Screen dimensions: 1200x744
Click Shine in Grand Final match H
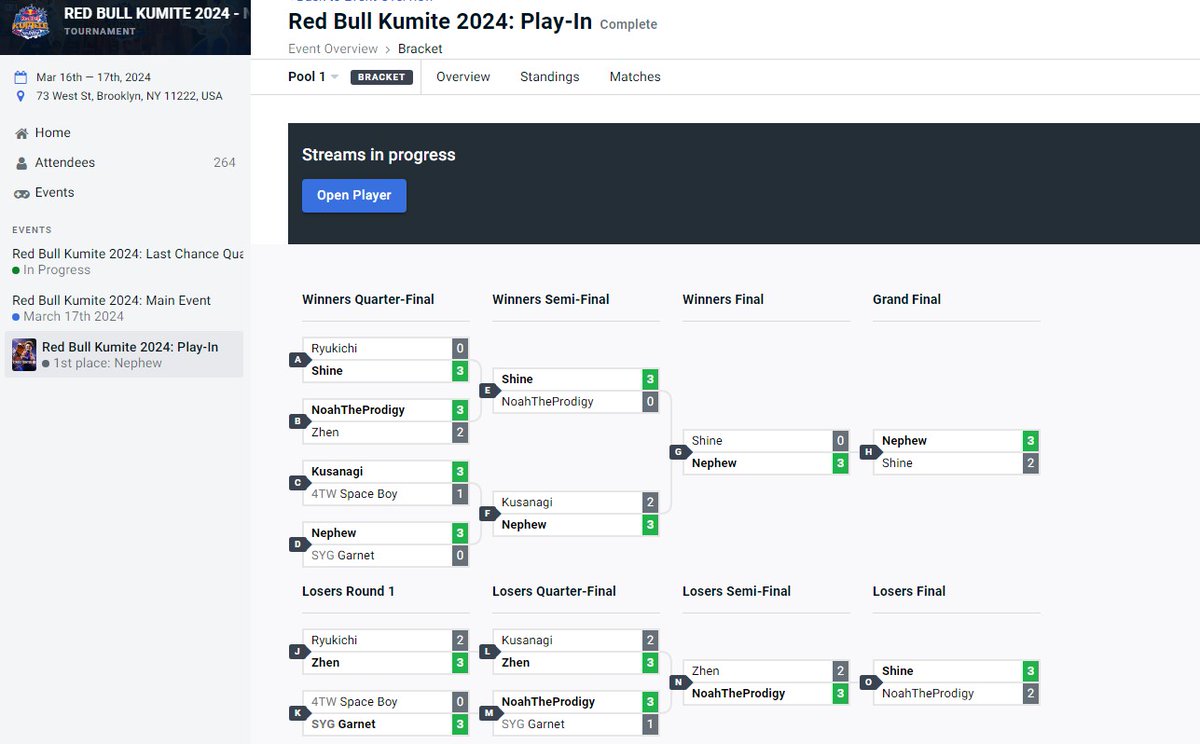pyautogui.click(x=897, y=463)
